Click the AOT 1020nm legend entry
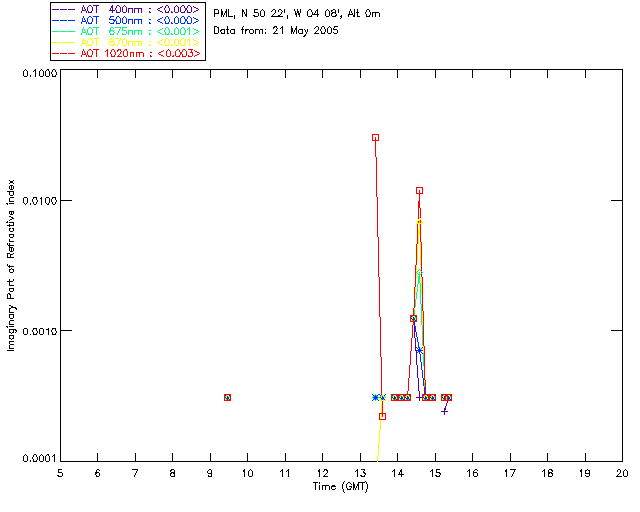The width and height of the screenshot is (640, 512). (x=127, y=53)
